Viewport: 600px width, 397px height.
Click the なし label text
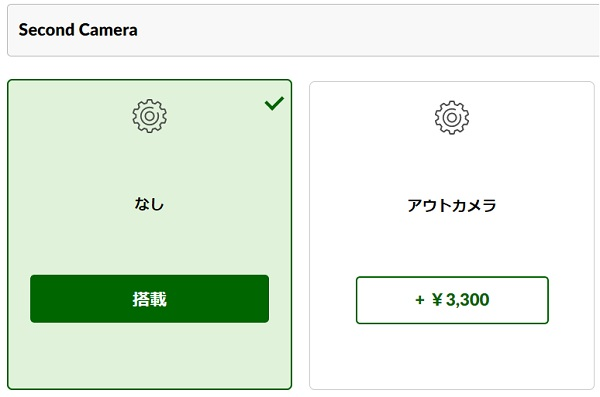pyautogui.click(x=149, y=204)
